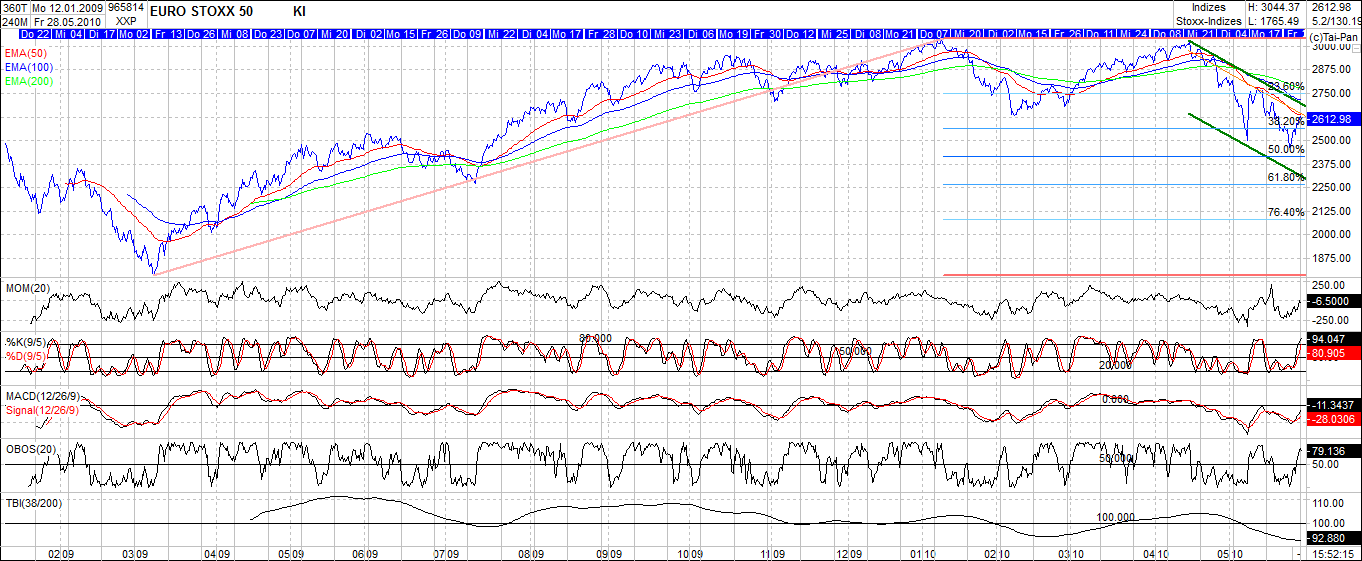This screenshot has width=1362, height=561.
Task: Click the Signal(12/26/9) label
Action: [x=42, y=410]
